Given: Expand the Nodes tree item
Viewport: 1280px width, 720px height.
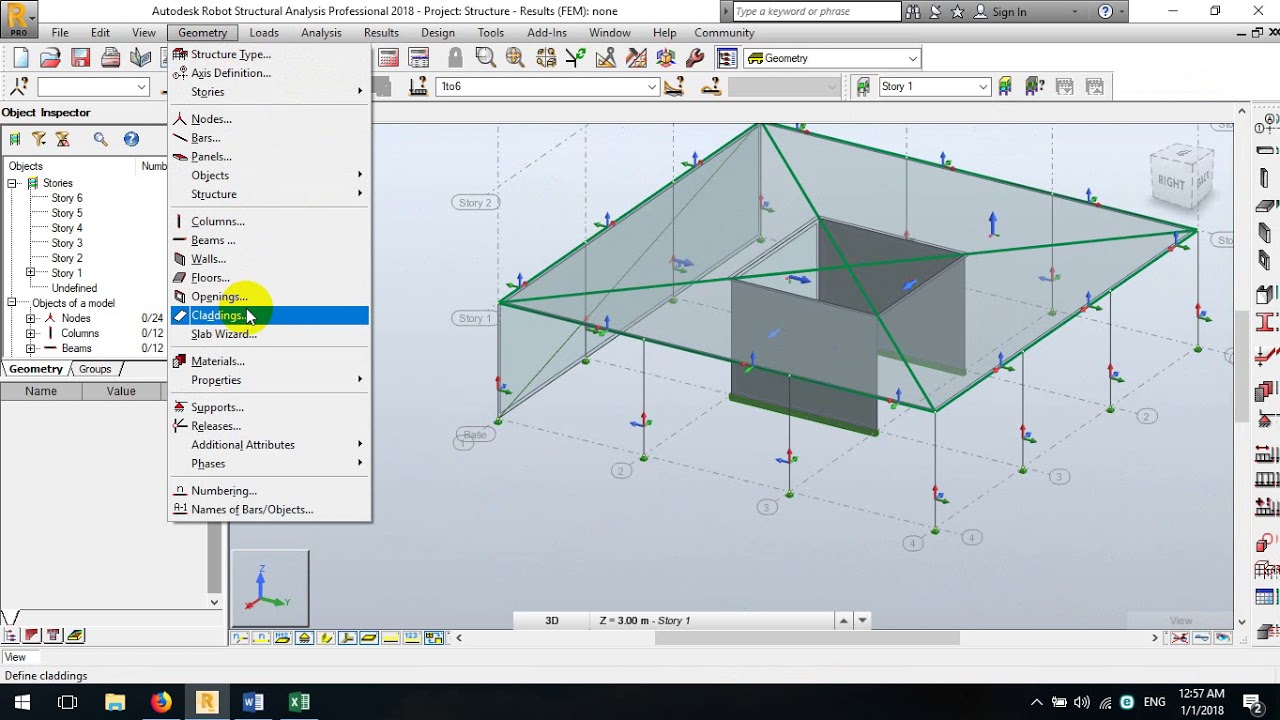Looking at the screenshot, I should point(30,318).
